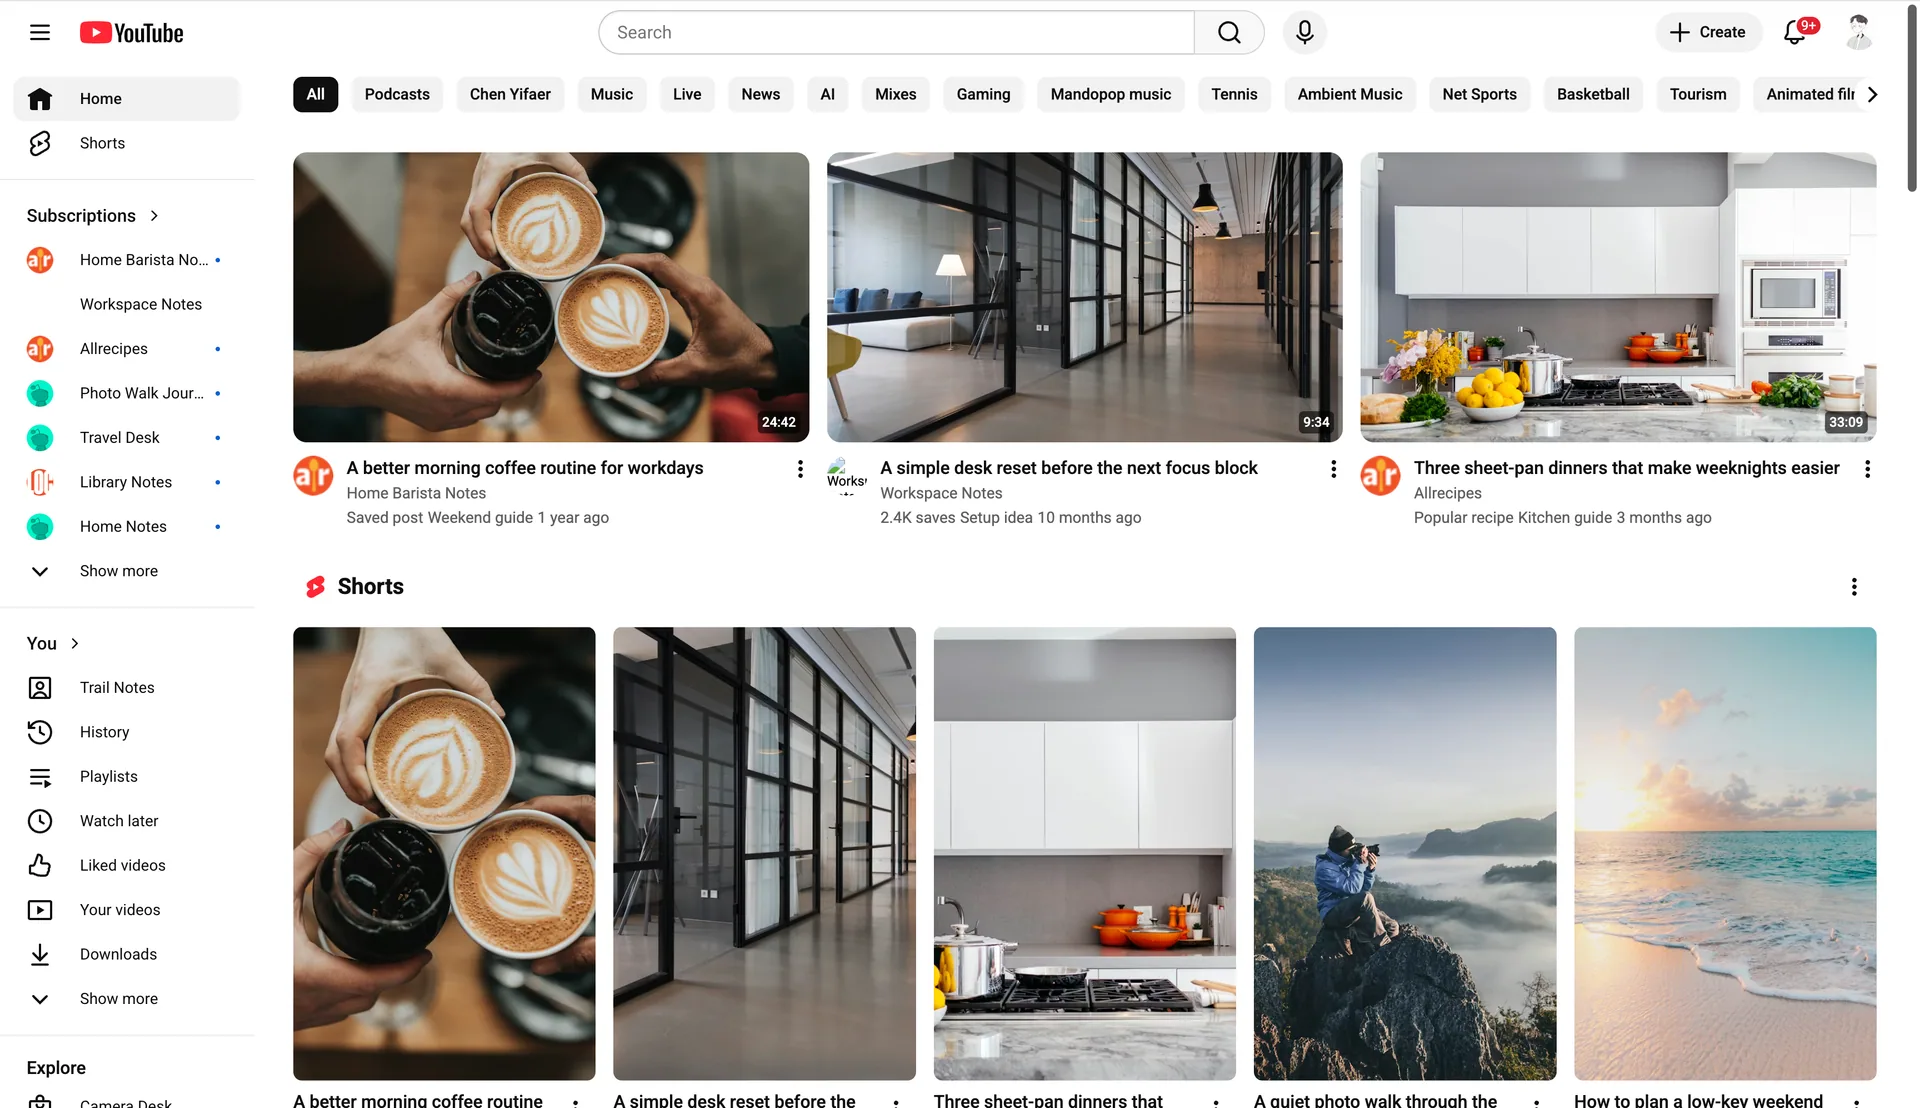
Task: Click Workspace Notes avatar under desk video
Action: pyautogui.click(x=847, y=476)
